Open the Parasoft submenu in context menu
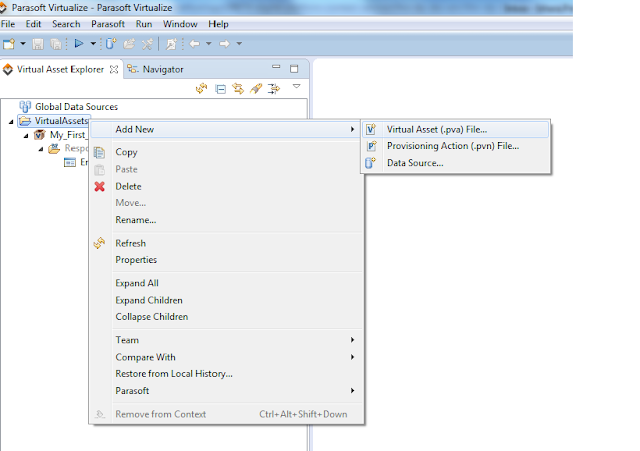The image size is (640, 451). [x=226, y=391]
